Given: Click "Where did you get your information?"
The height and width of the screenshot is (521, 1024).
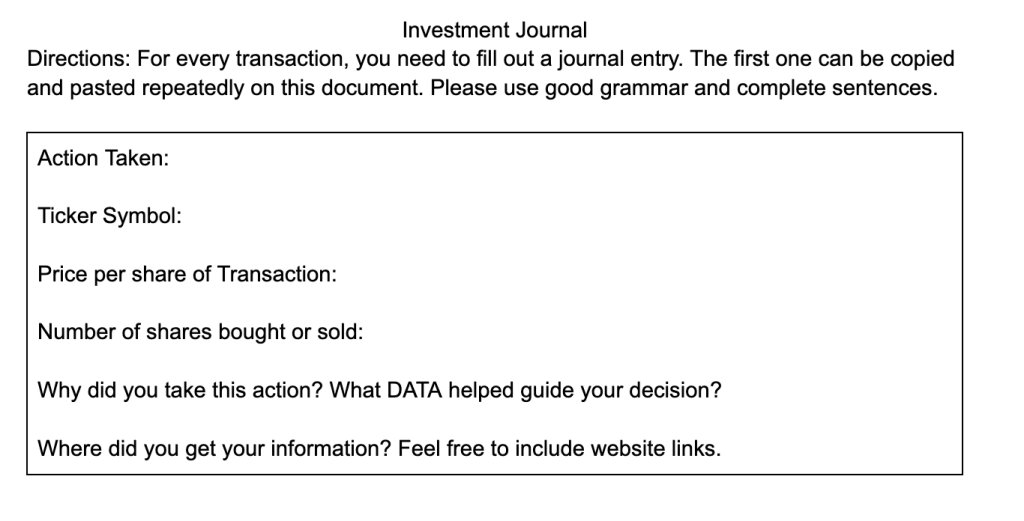Looking at the screenshot, I should pyautogui.click(x=214, y=448).
